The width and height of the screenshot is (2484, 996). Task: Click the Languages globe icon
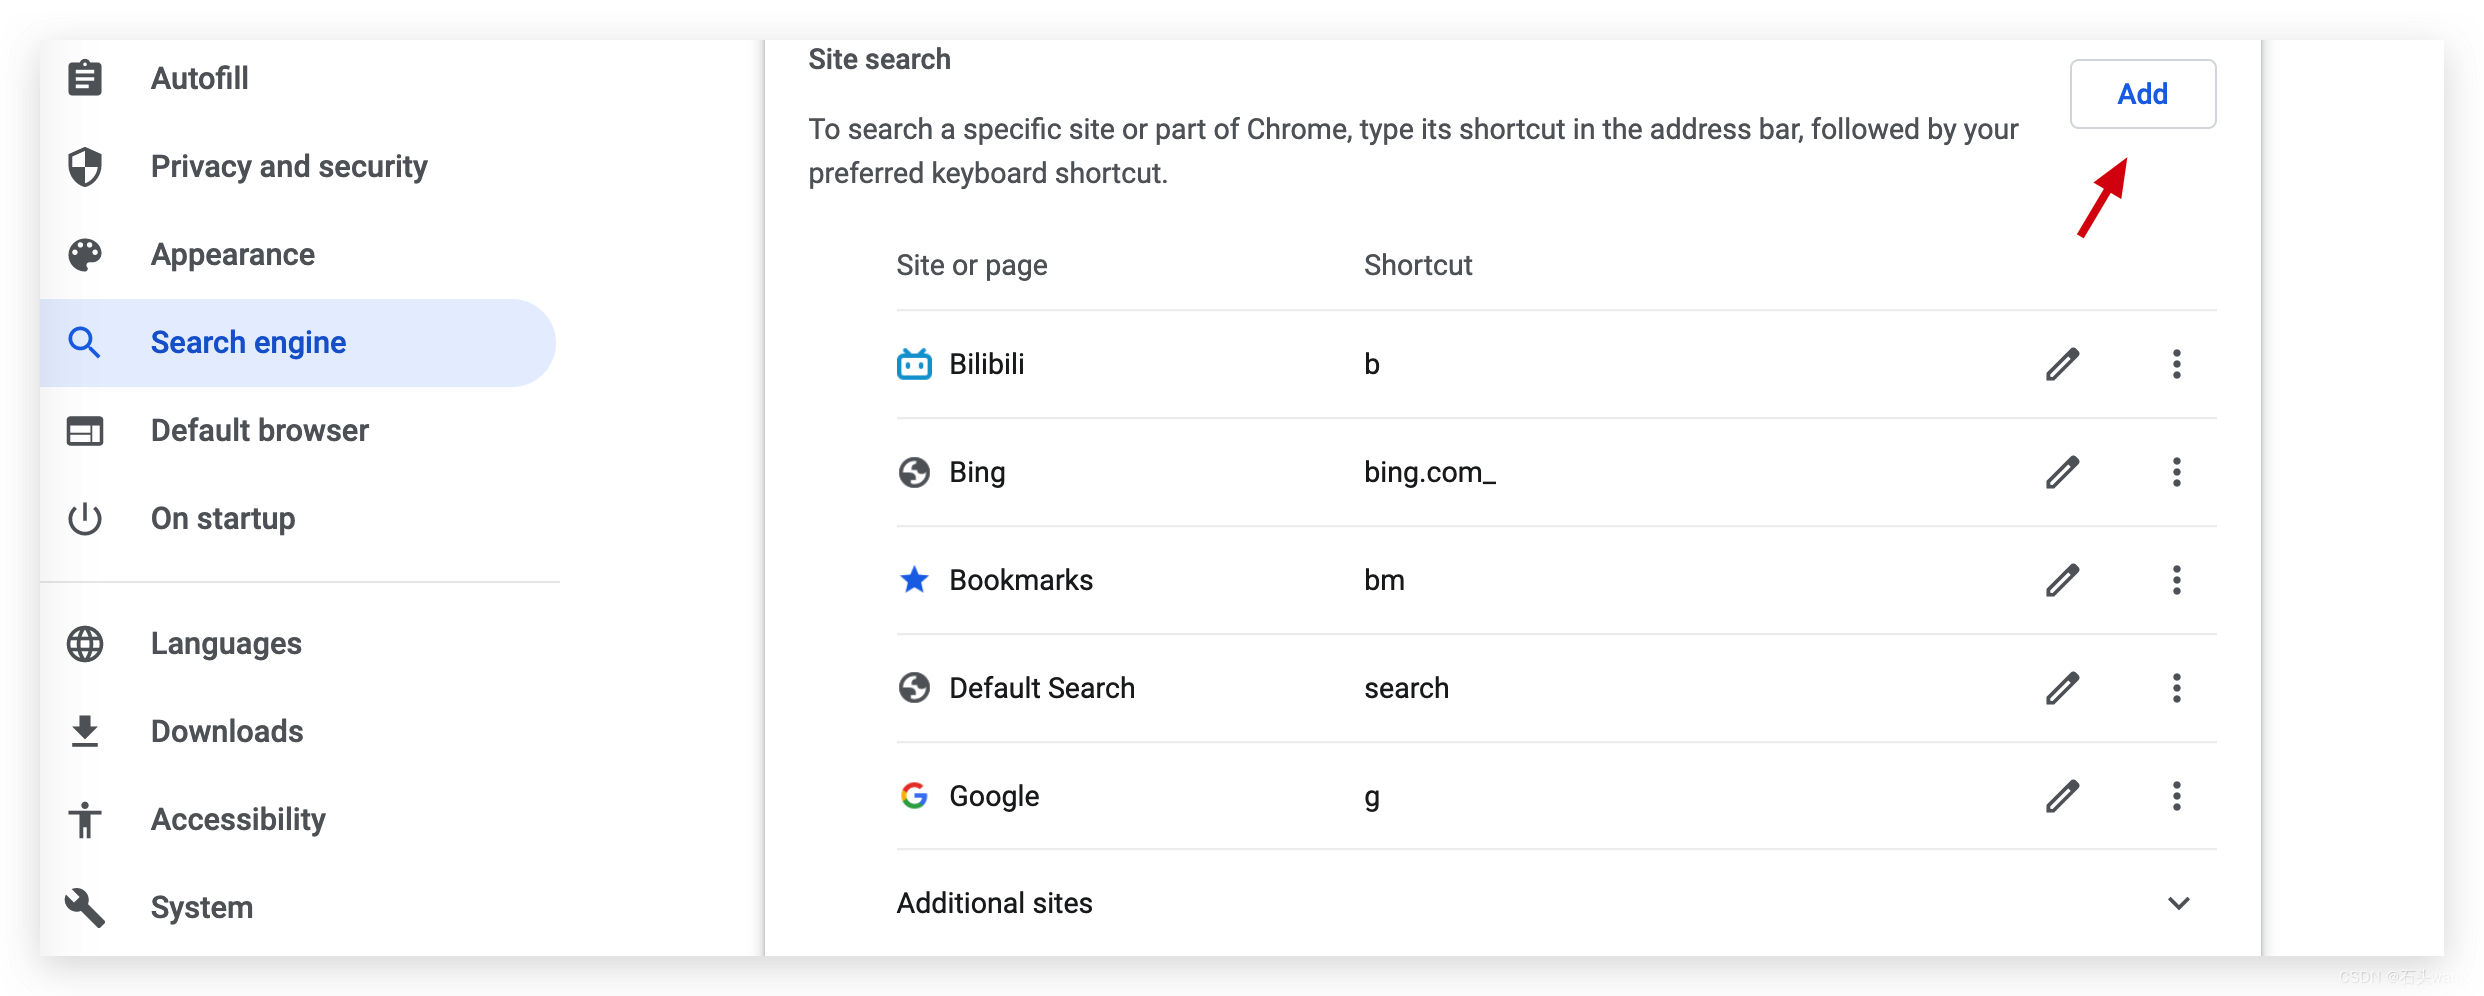(x=85, y=643)
